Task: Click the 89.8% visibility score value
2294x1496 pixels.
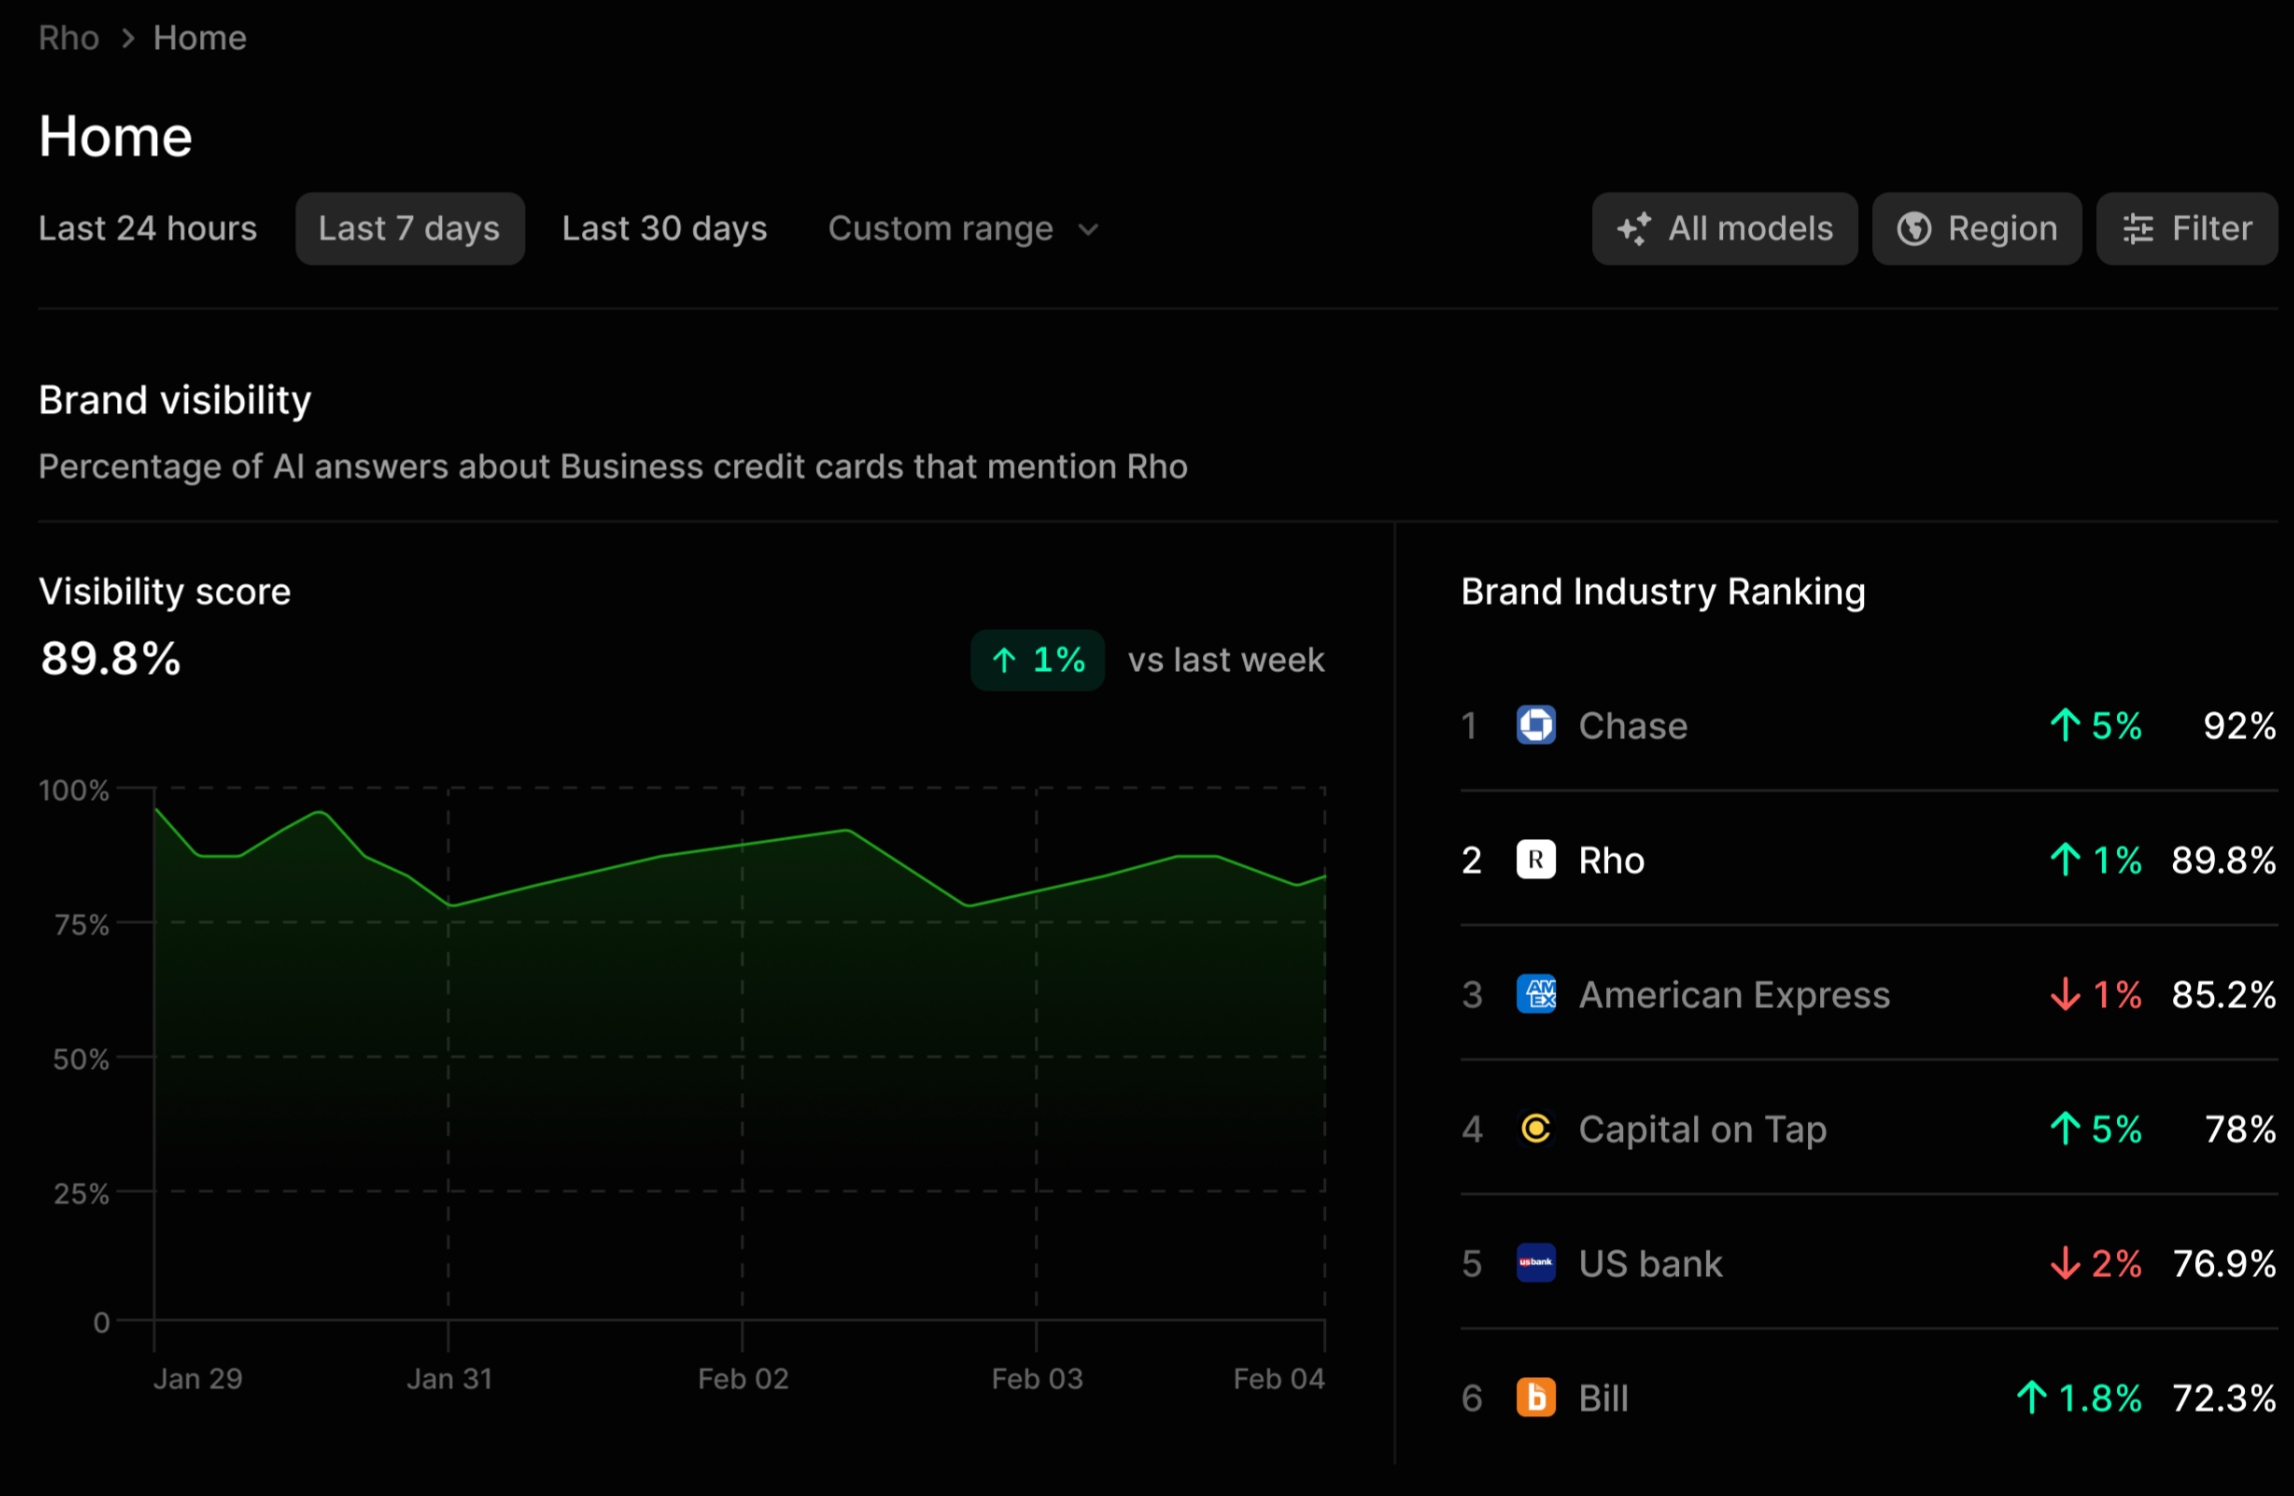Action: point(110,658)
